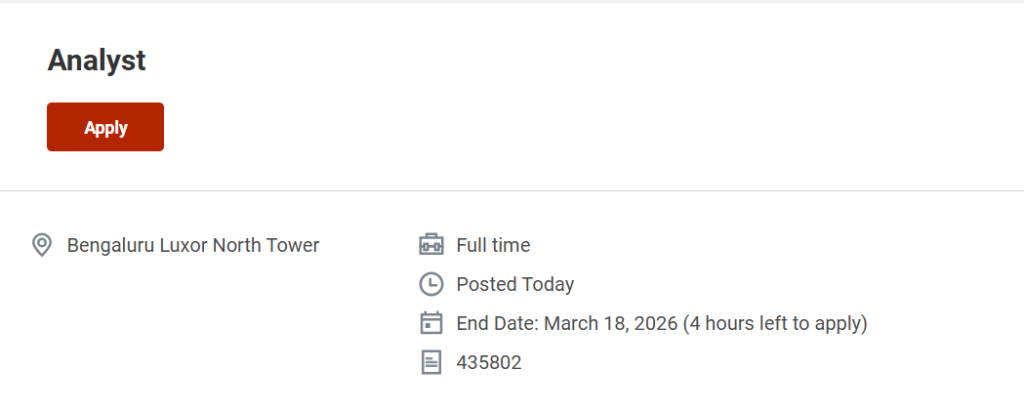Click the Analyst job title heading
Screen dimensions: 1024x410
click(x=97, y=60)
